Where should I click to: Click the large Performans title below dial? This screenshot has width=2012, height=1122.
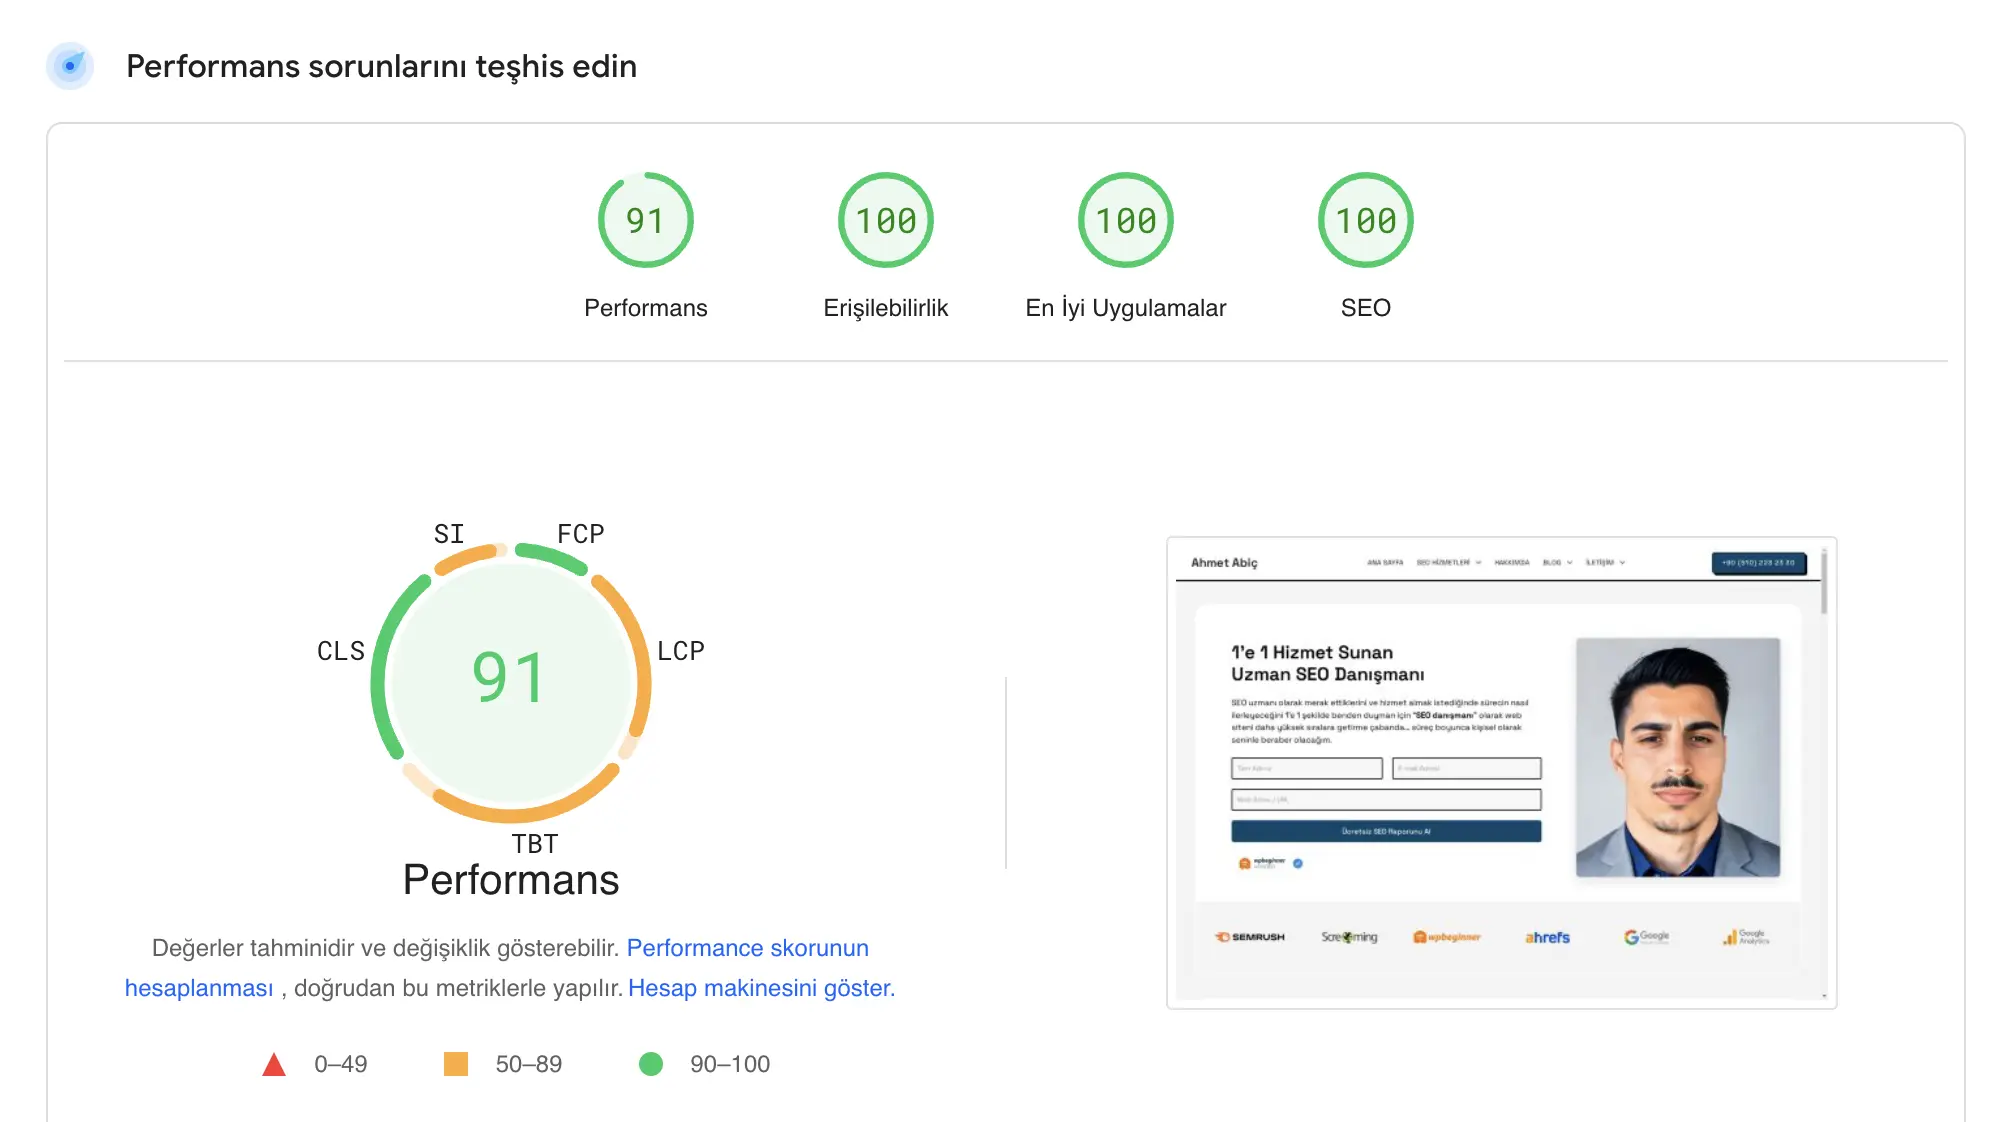[x=511, y=880]
